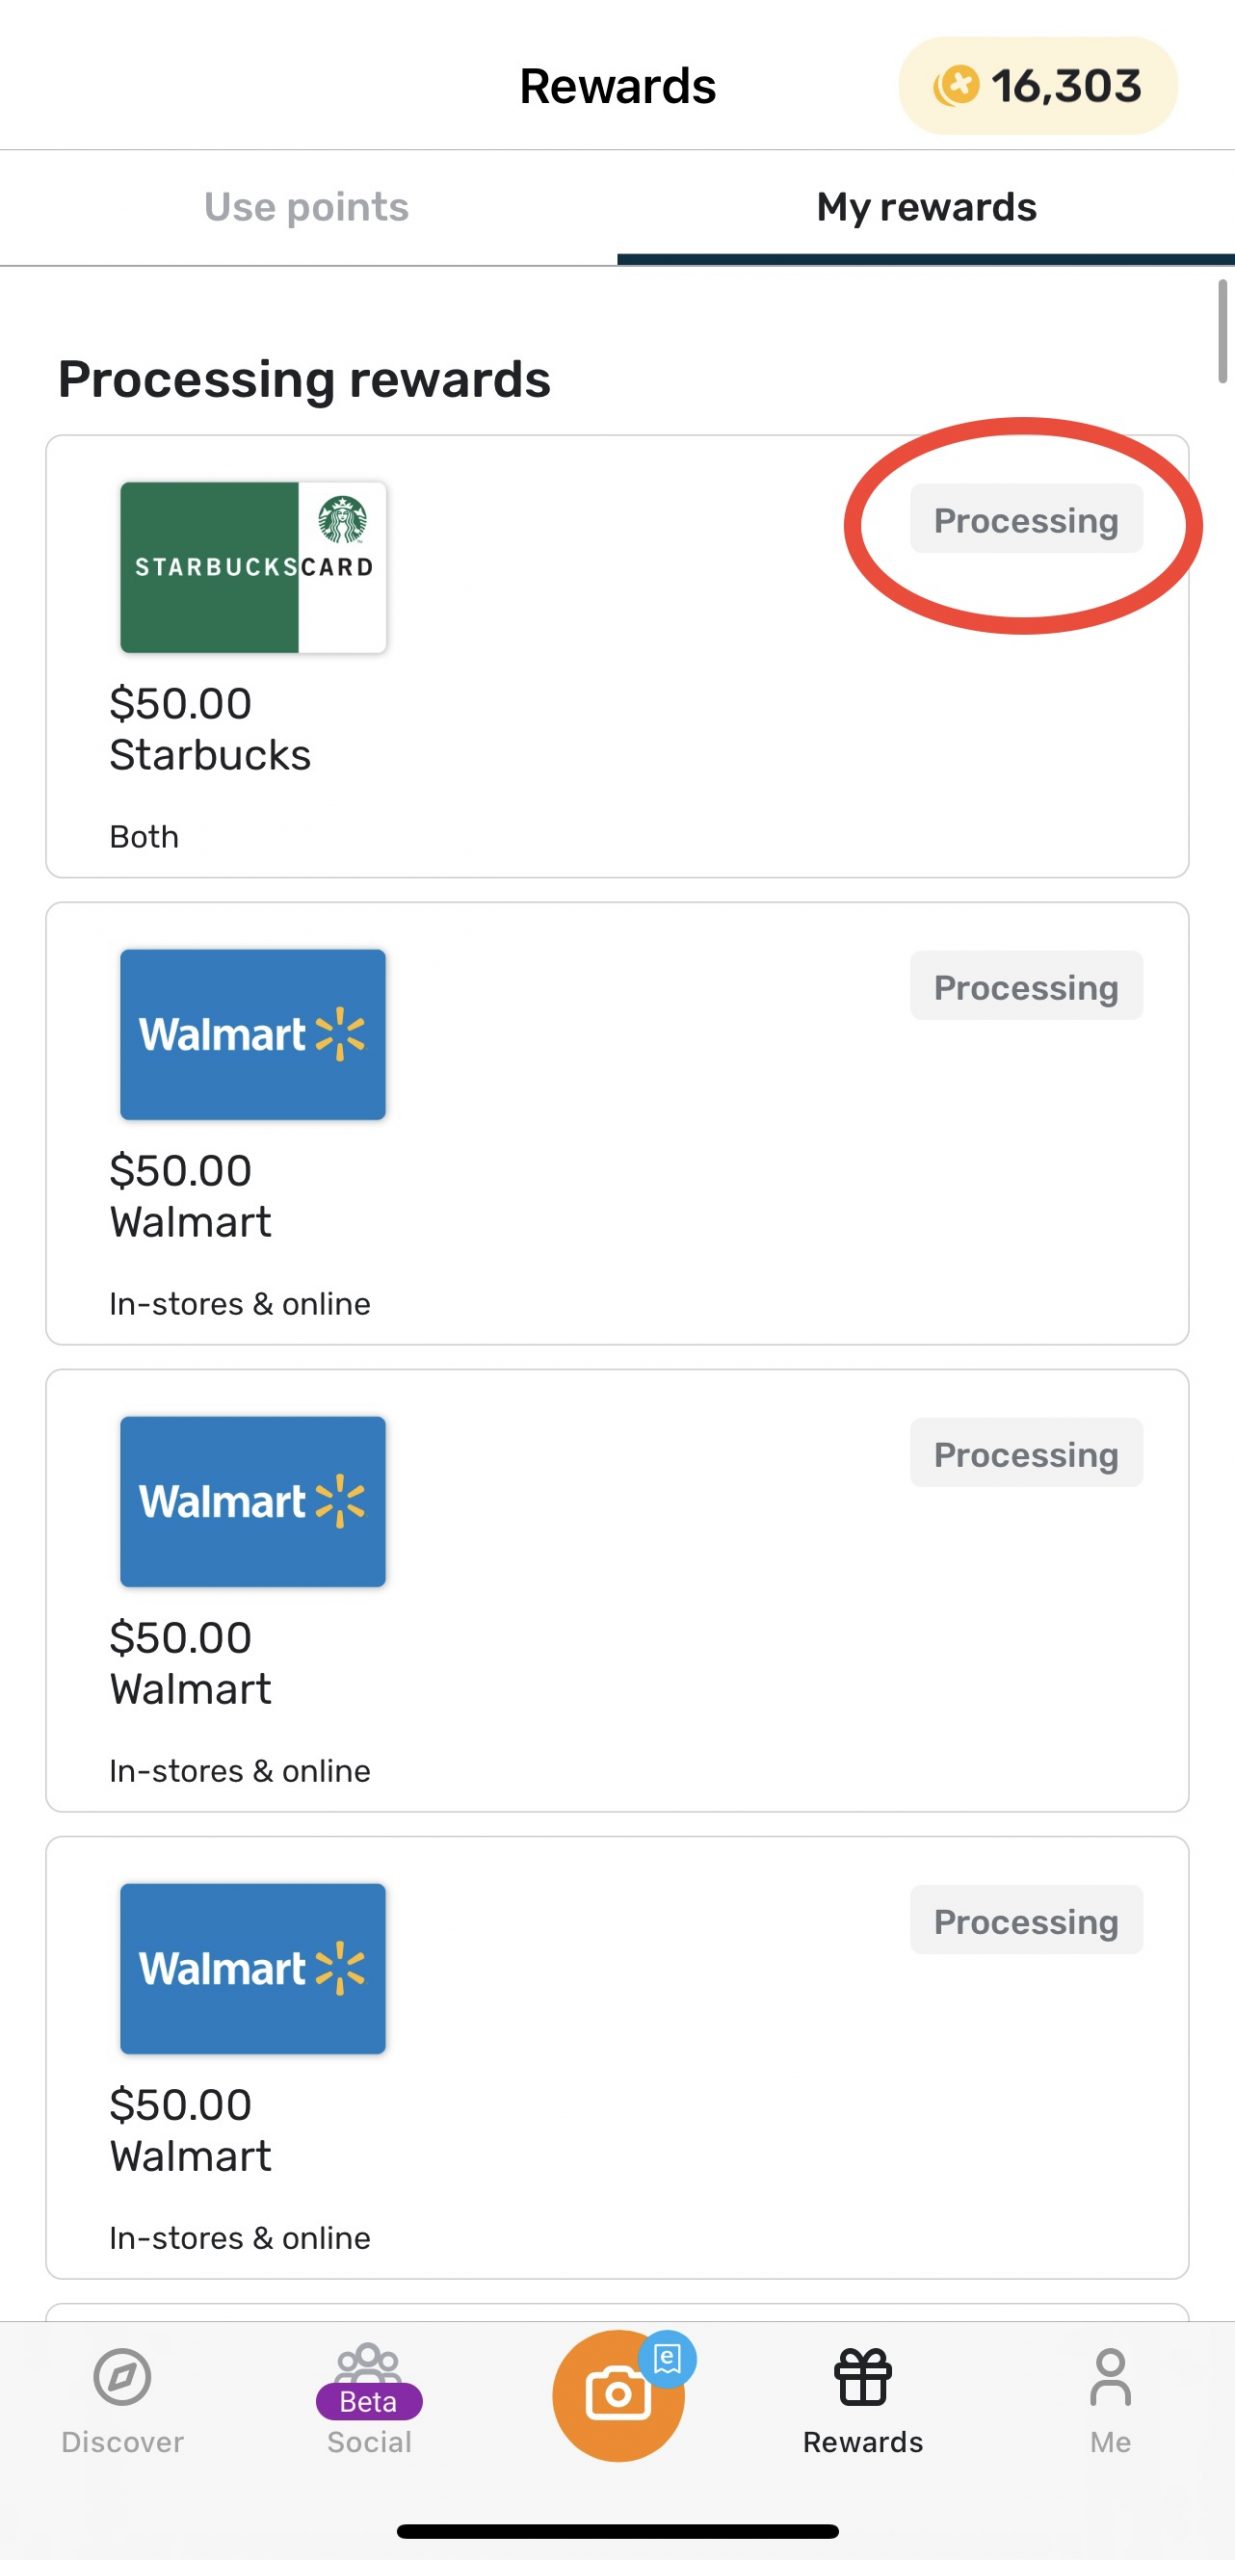This screenshot has width=1235, height=2560.
Task: Tap the circled Processing status on Starbucks reward
Action: tap(1026, 520)
